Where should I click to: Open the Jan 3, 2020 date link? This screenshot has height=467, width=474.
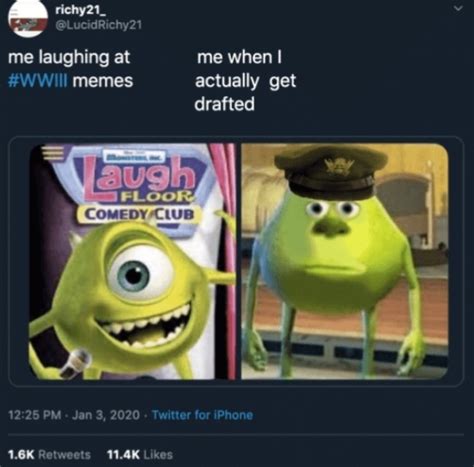click(106, 415)
